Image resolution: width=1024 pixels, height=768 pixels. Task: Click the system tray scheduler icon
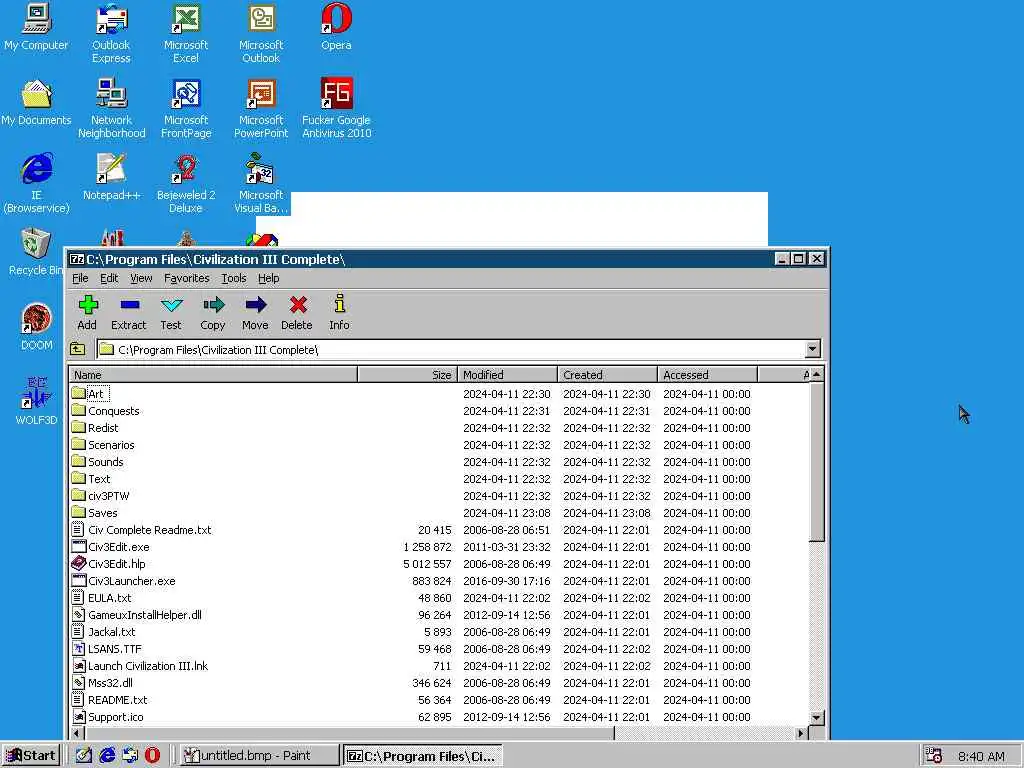click(934, 756)
